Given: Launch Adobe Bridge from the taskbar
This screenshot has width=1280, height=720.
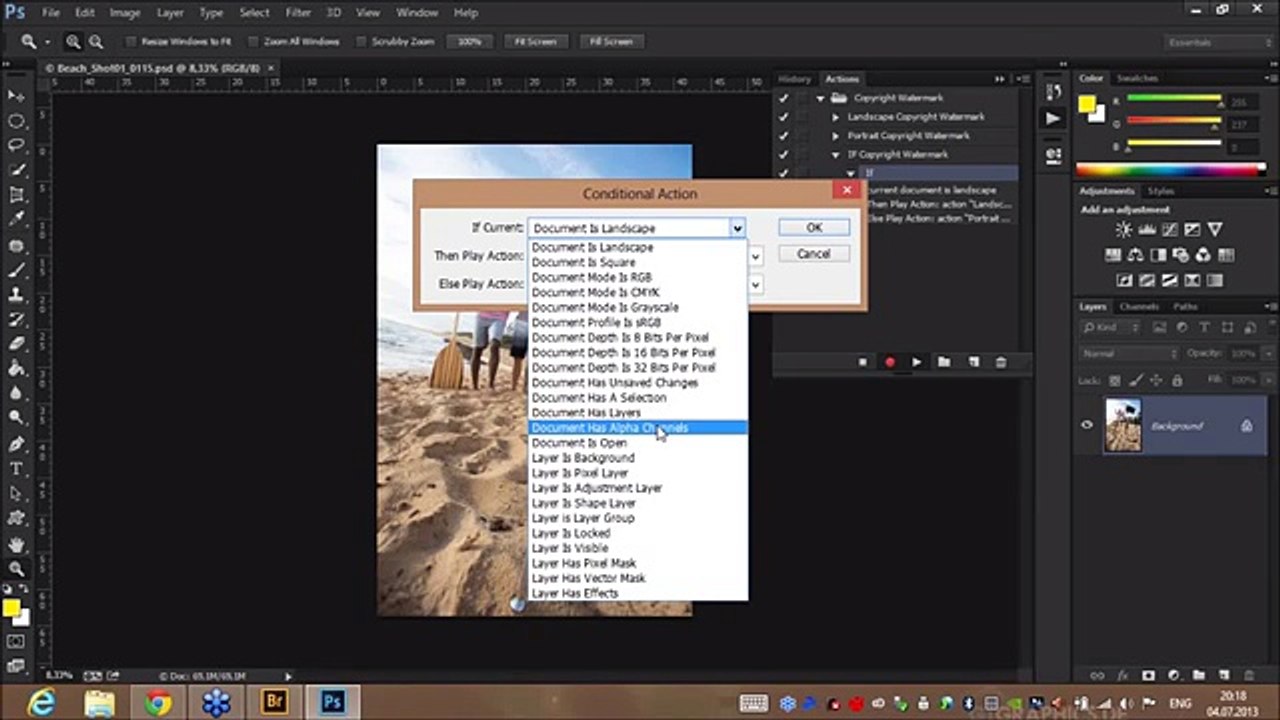Looking at the screenshot, I should [273, 702].
